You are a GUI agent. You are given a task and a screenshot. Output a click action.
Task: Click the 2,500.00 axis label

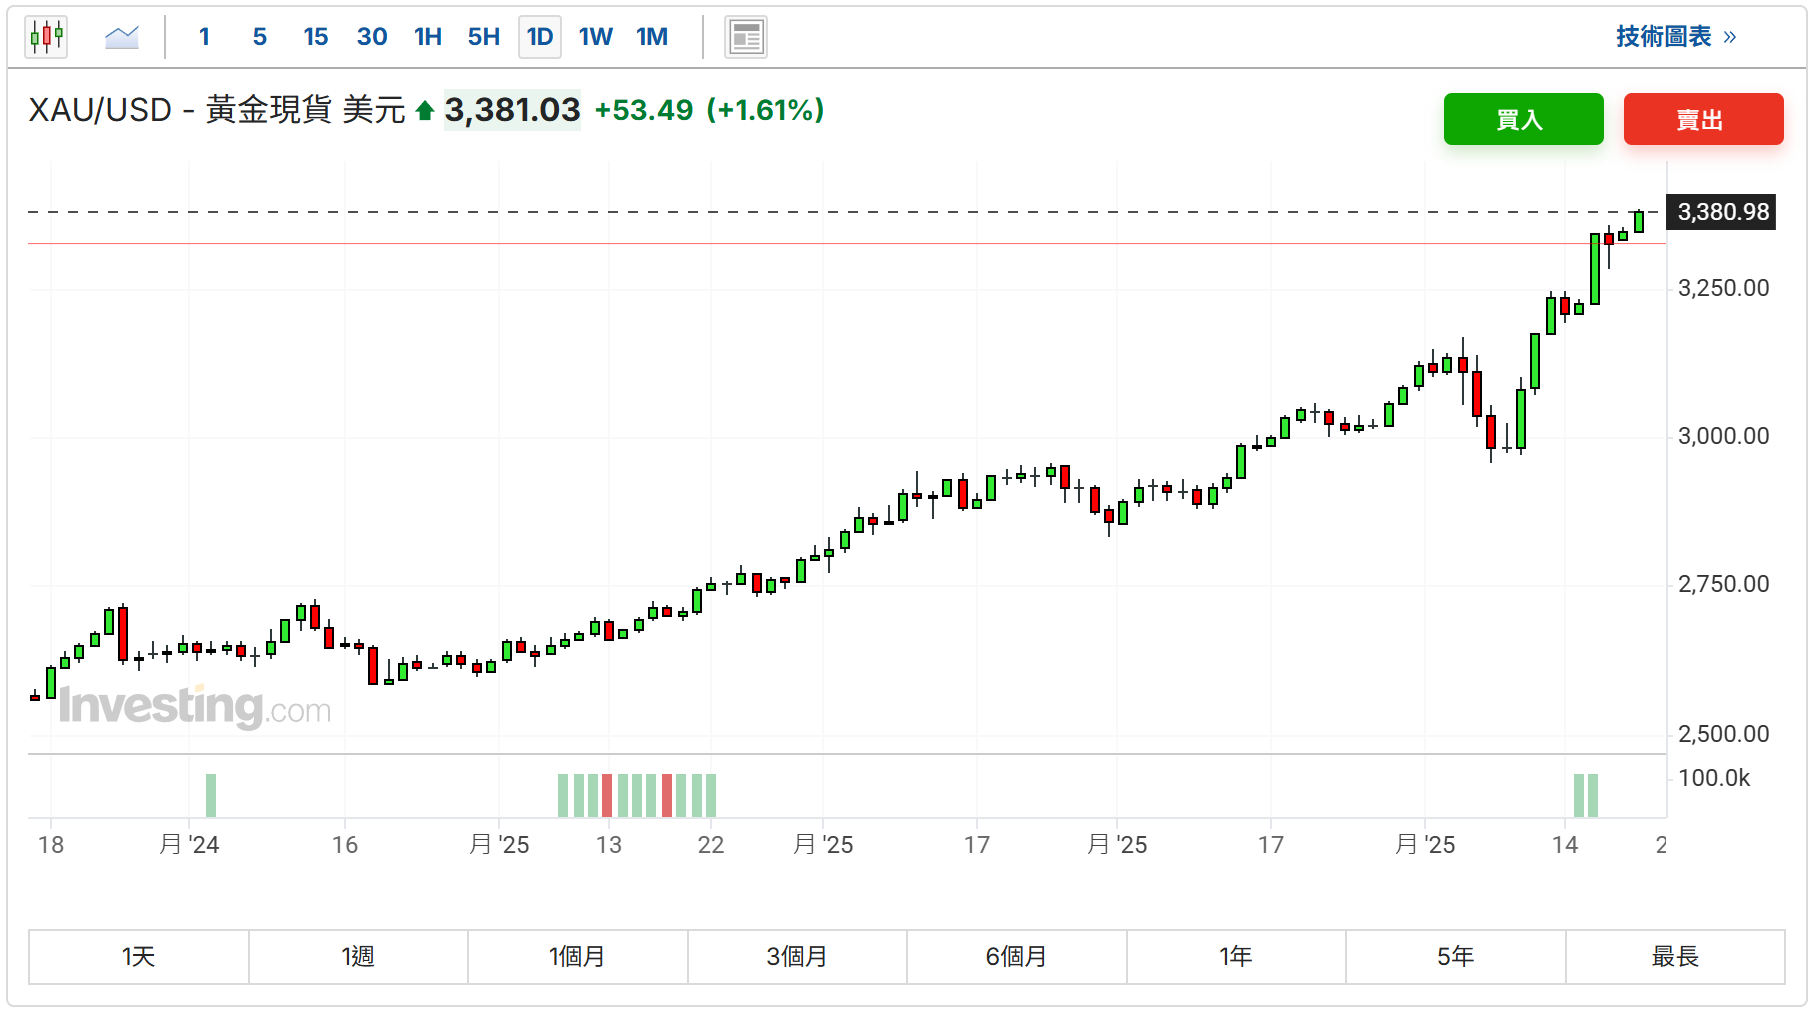click(x=1723, y=734)
